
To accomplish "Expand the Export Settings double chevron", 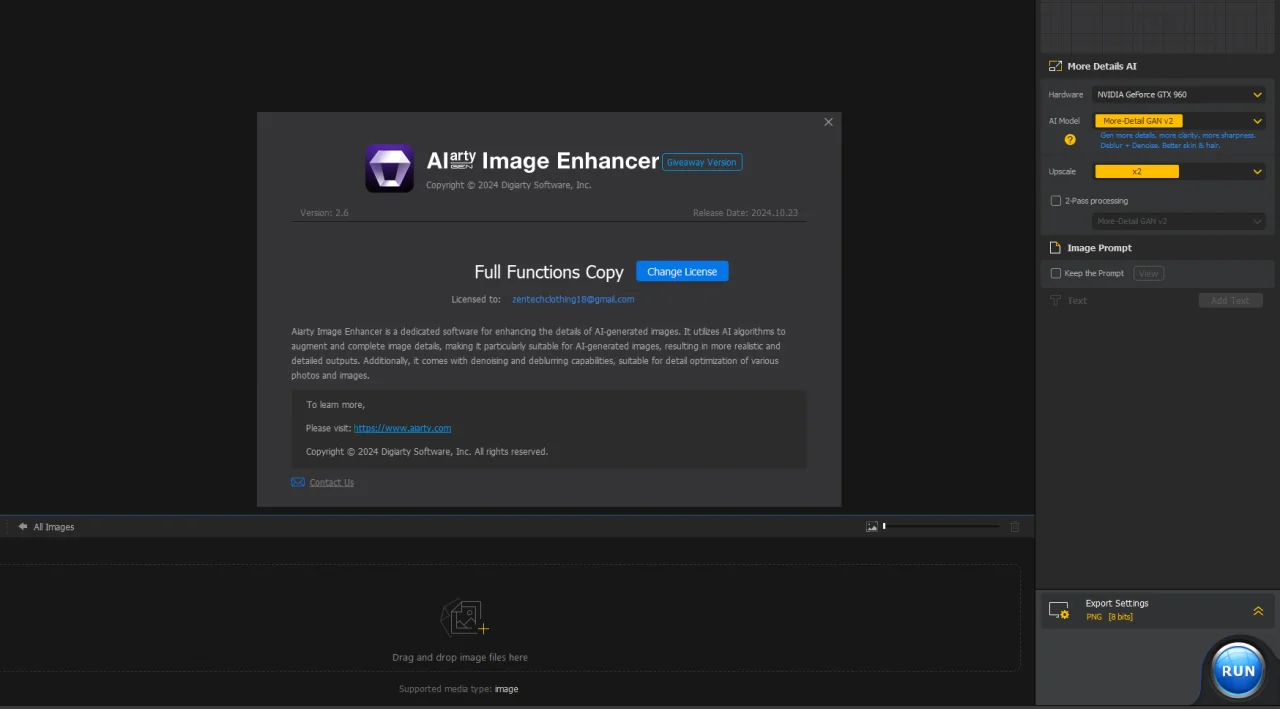I will pyautogui.click(x=1258, y=611).
